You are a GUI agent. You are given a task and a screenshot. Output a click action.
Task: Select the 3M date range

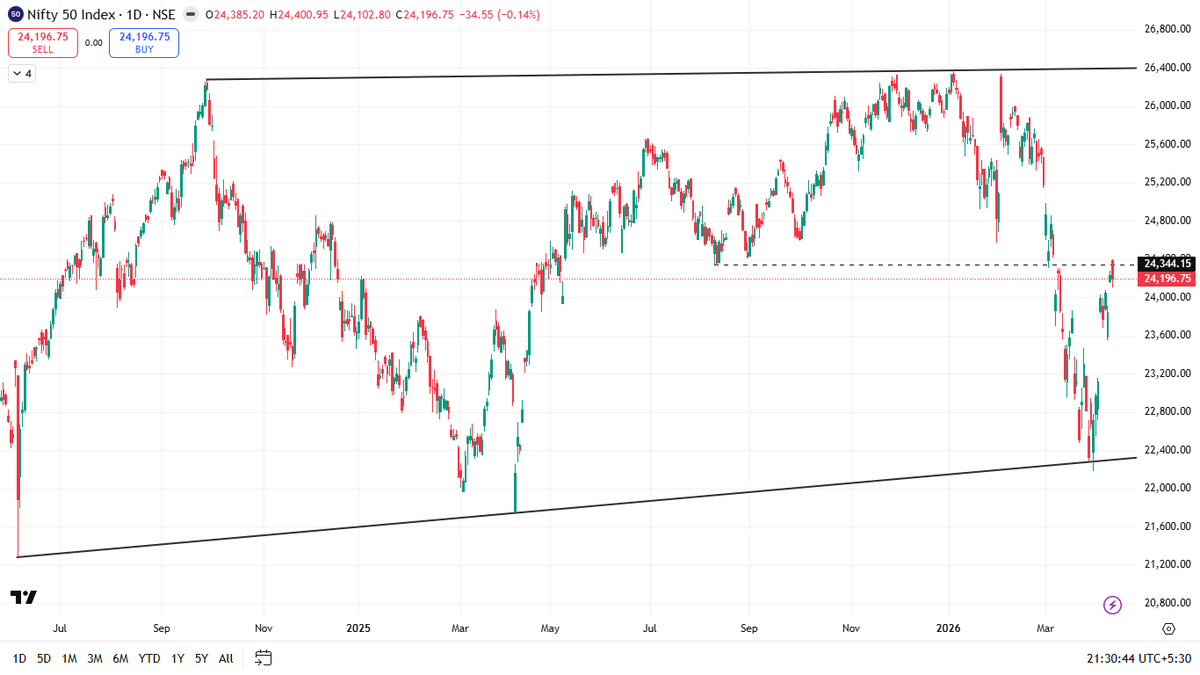(x=95, y=658)
